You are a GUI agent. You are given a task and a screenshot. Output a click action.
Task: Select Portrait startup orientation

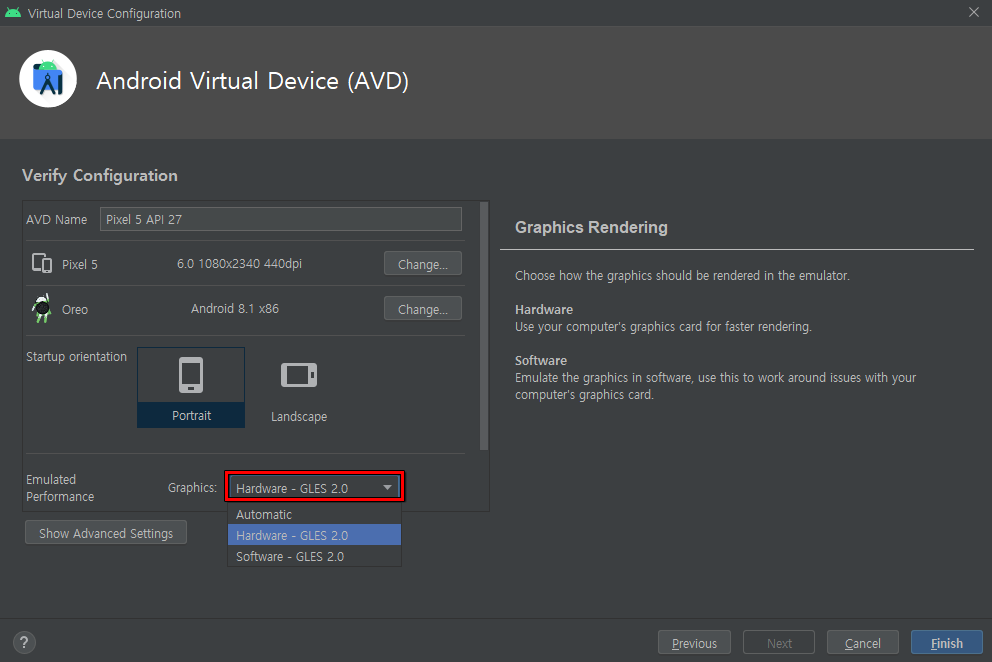[x=191, y=387]
